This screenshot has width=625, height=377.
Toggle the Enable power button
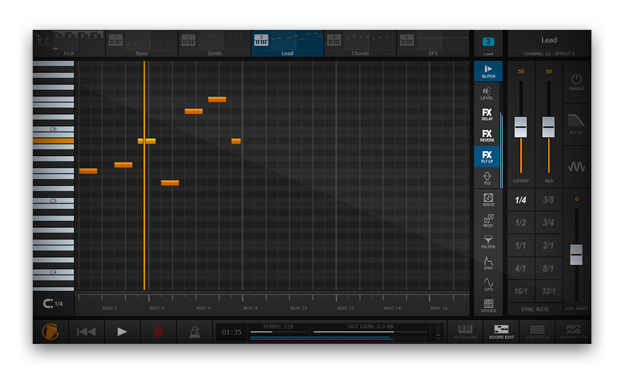tap(576, 82)
